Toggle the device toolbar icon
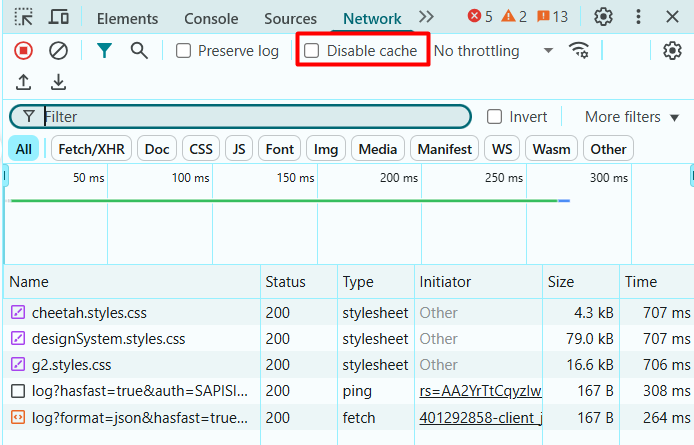694x445 pixels. click(x=58, y=18)
